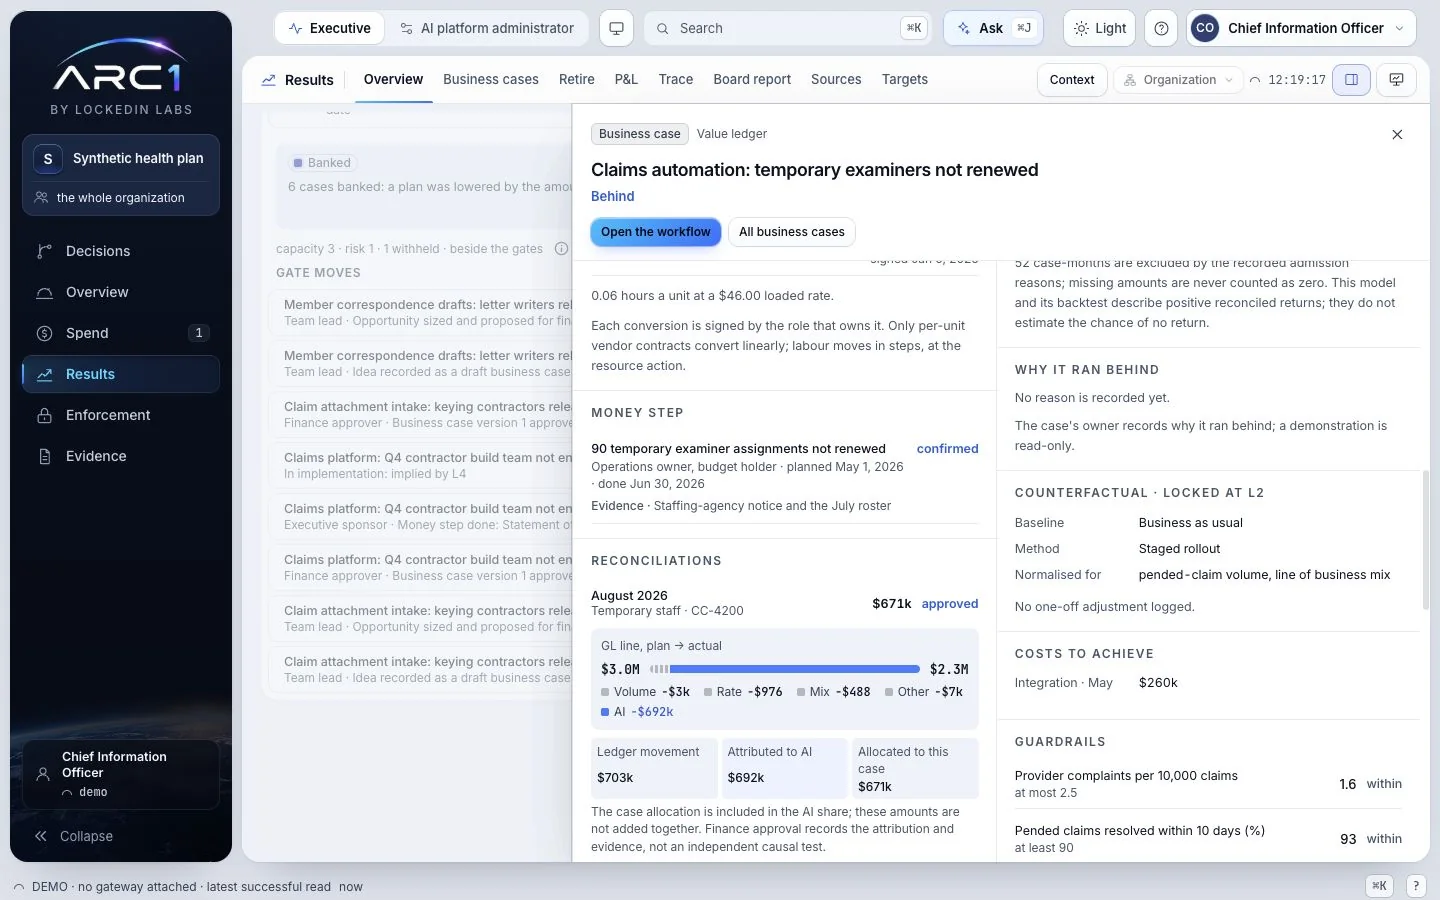This screenshot has height=900, width=1440.
Task: Click the GL line plan-to-actual progress bar
Action: point(784,669)
